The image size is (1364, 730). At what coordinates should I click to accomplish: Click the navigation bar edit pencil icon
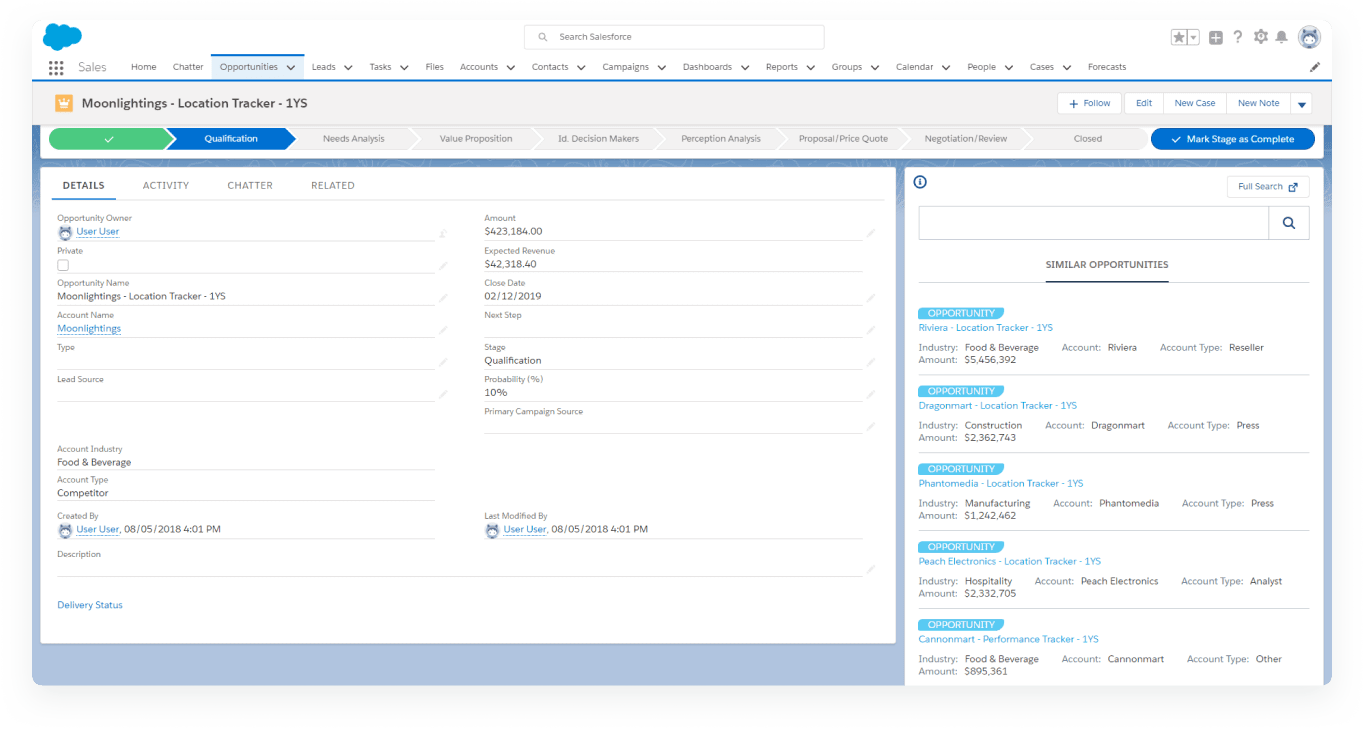tap(1315, 67)
